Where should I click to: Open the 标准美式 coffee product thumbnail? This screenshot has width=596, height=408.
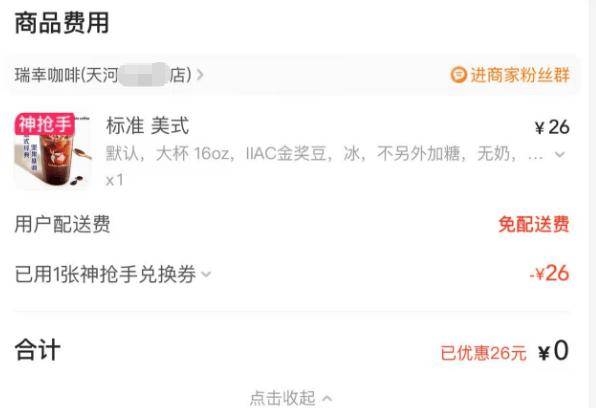tap(53, 150)
